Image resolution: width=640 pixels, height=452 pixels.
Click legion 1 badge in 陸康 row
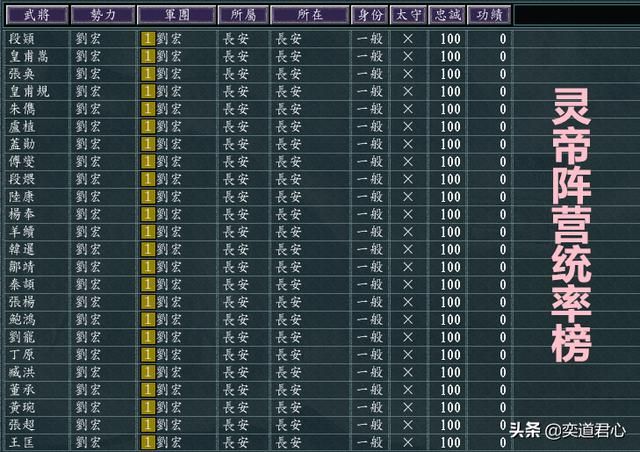(148, 197)
